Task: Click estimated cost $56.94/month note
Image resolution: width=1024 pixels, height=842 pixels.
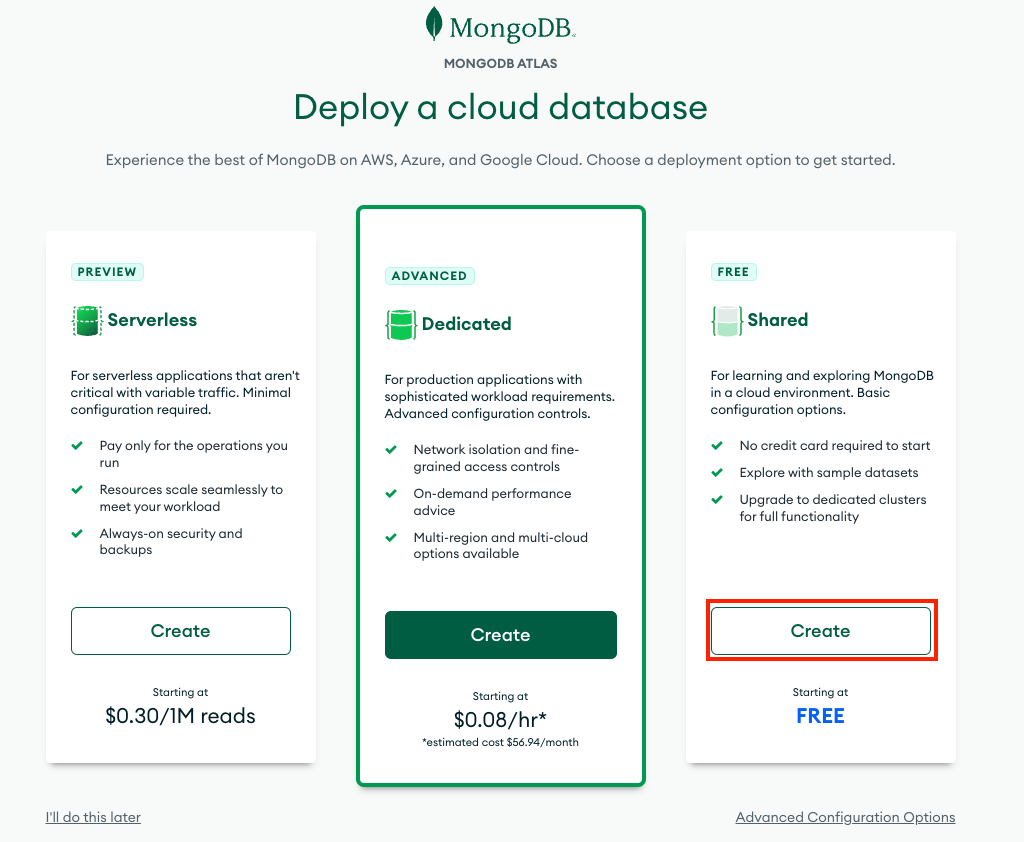Action: click(x=500, y=742)
